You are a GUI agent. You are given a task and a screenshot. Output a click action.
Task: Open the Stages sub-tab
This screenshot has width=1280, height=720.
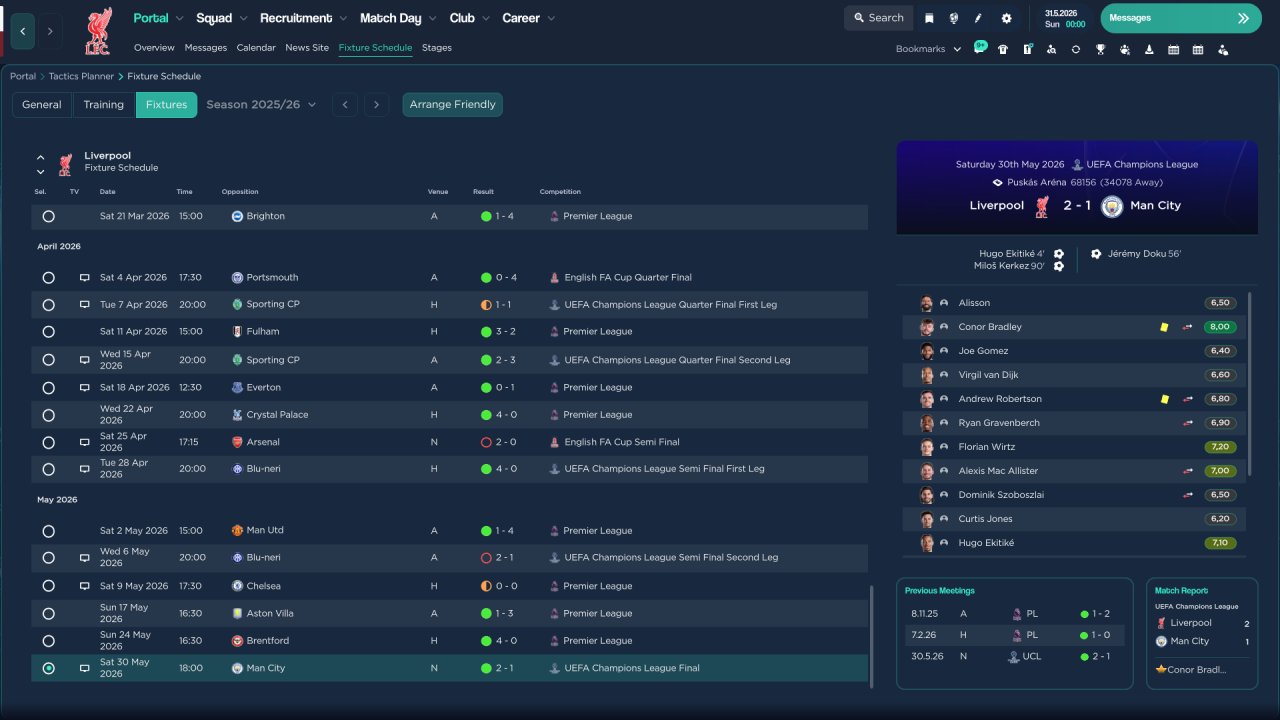pos(437,48)
